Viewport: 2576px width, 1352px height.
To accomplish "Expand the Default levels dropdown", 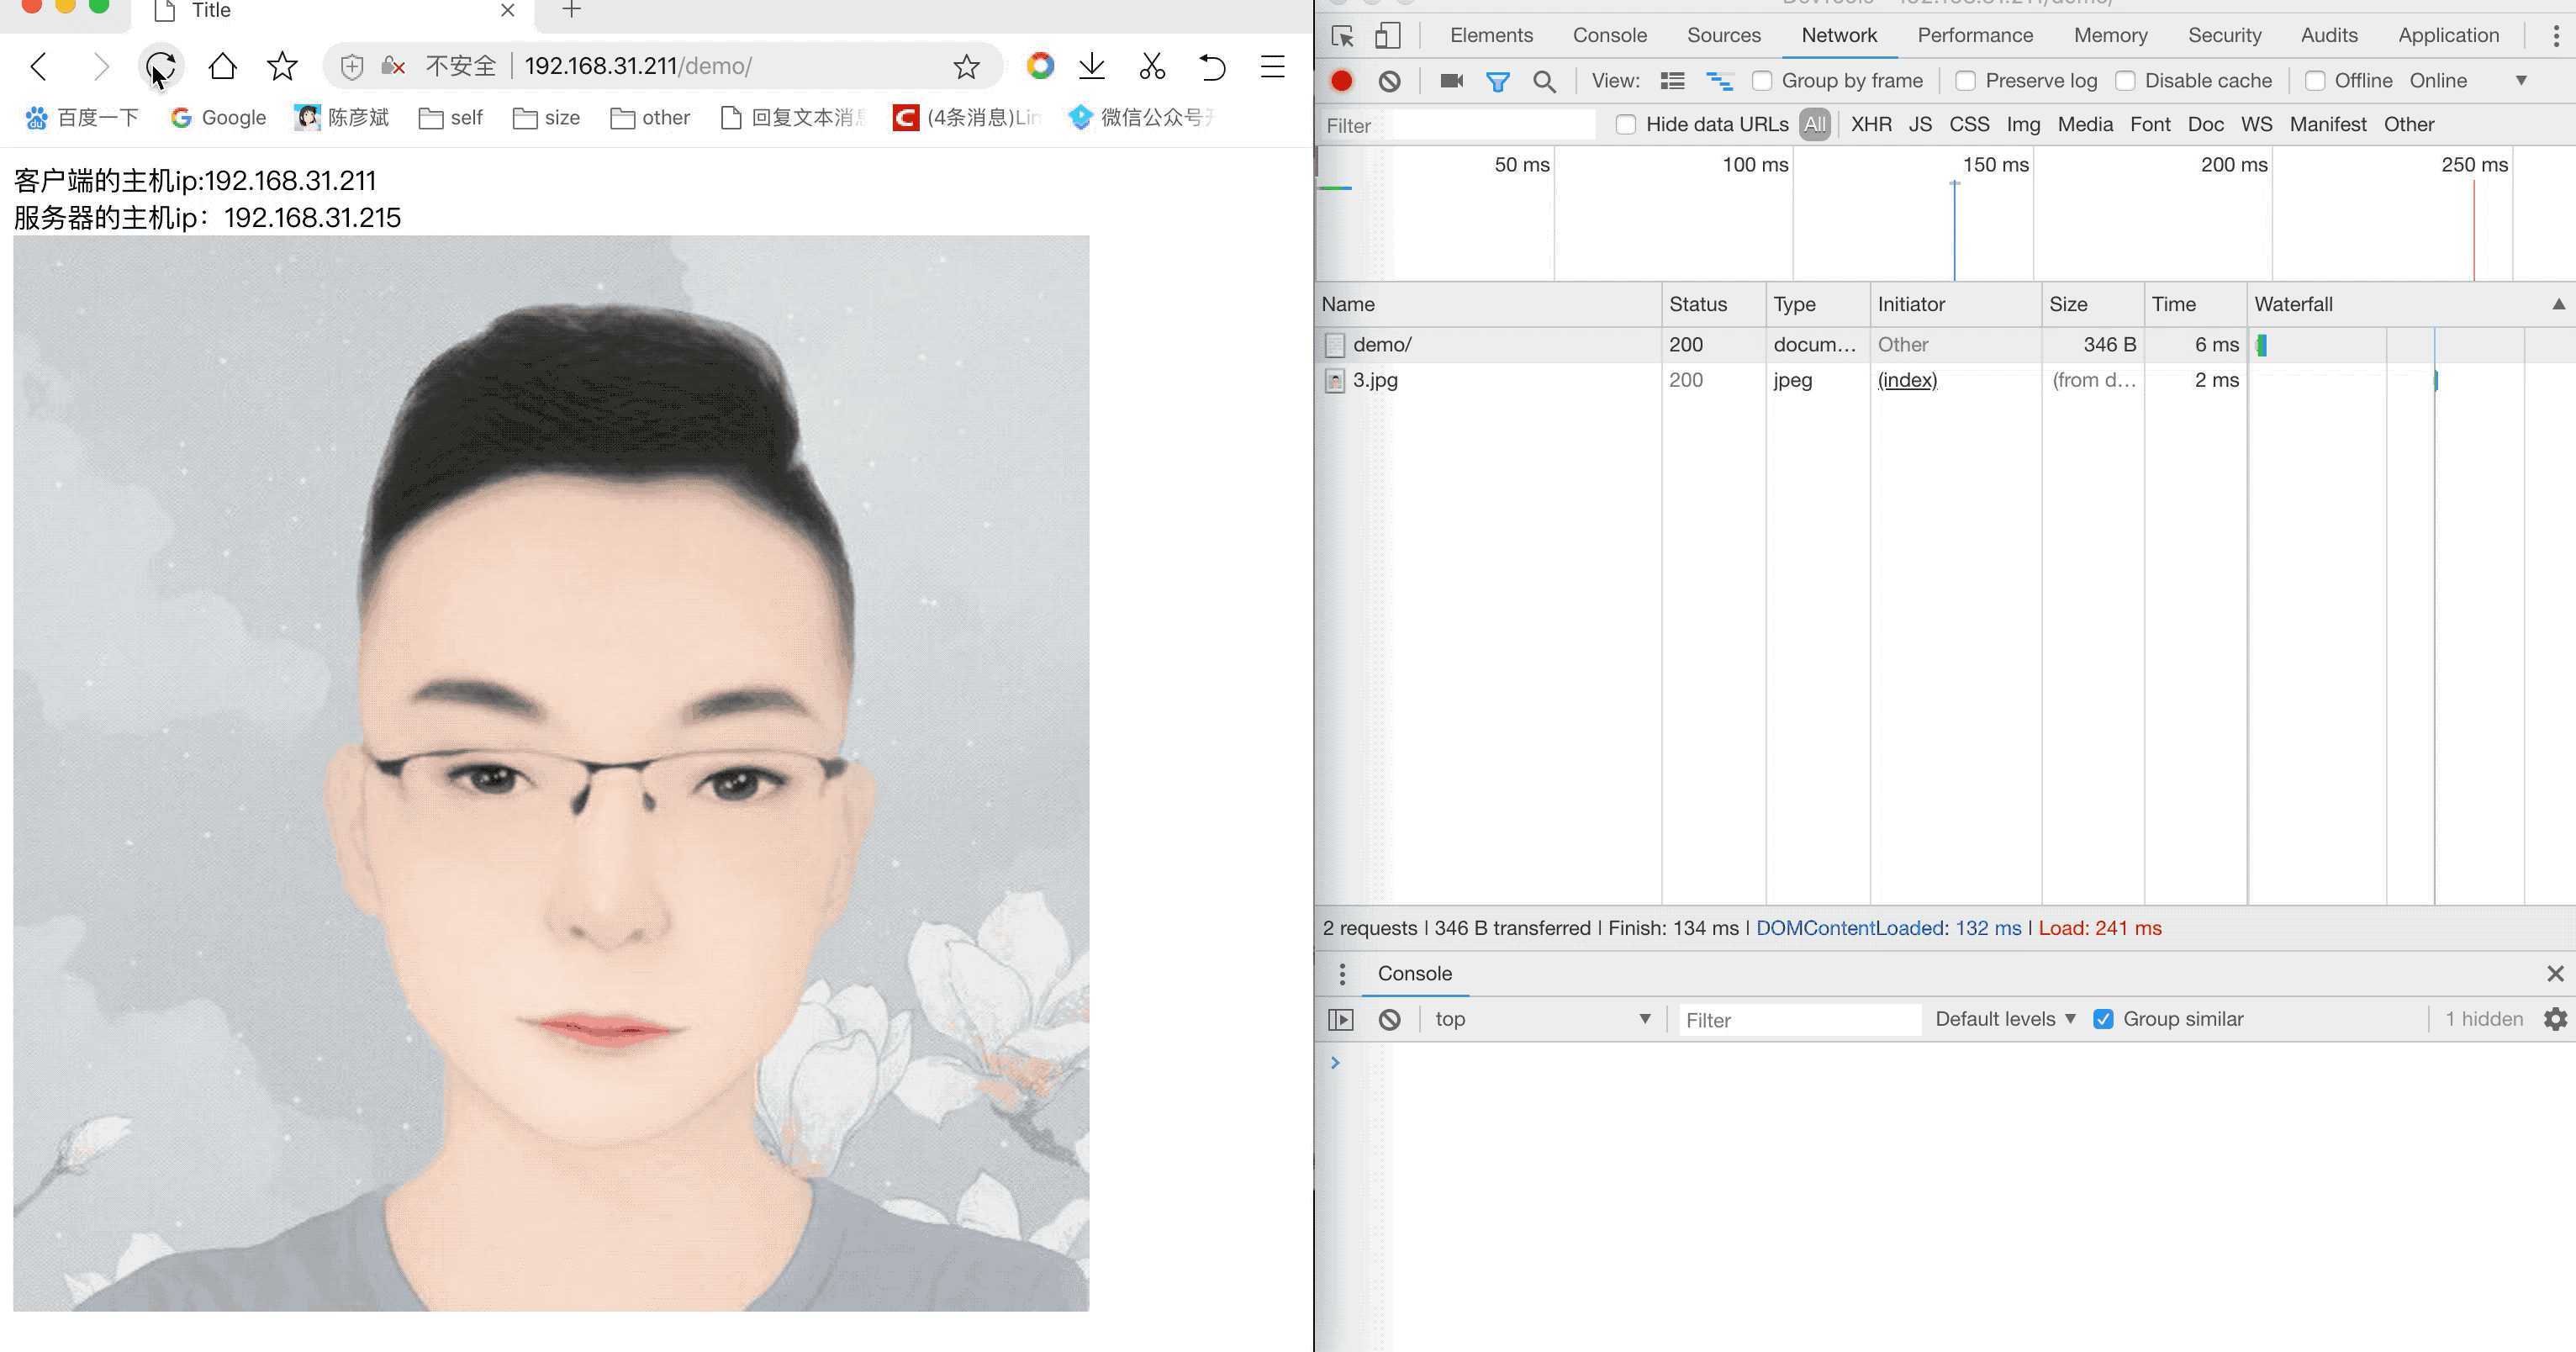I will pyautogui.click(x=2004, y=1019).
